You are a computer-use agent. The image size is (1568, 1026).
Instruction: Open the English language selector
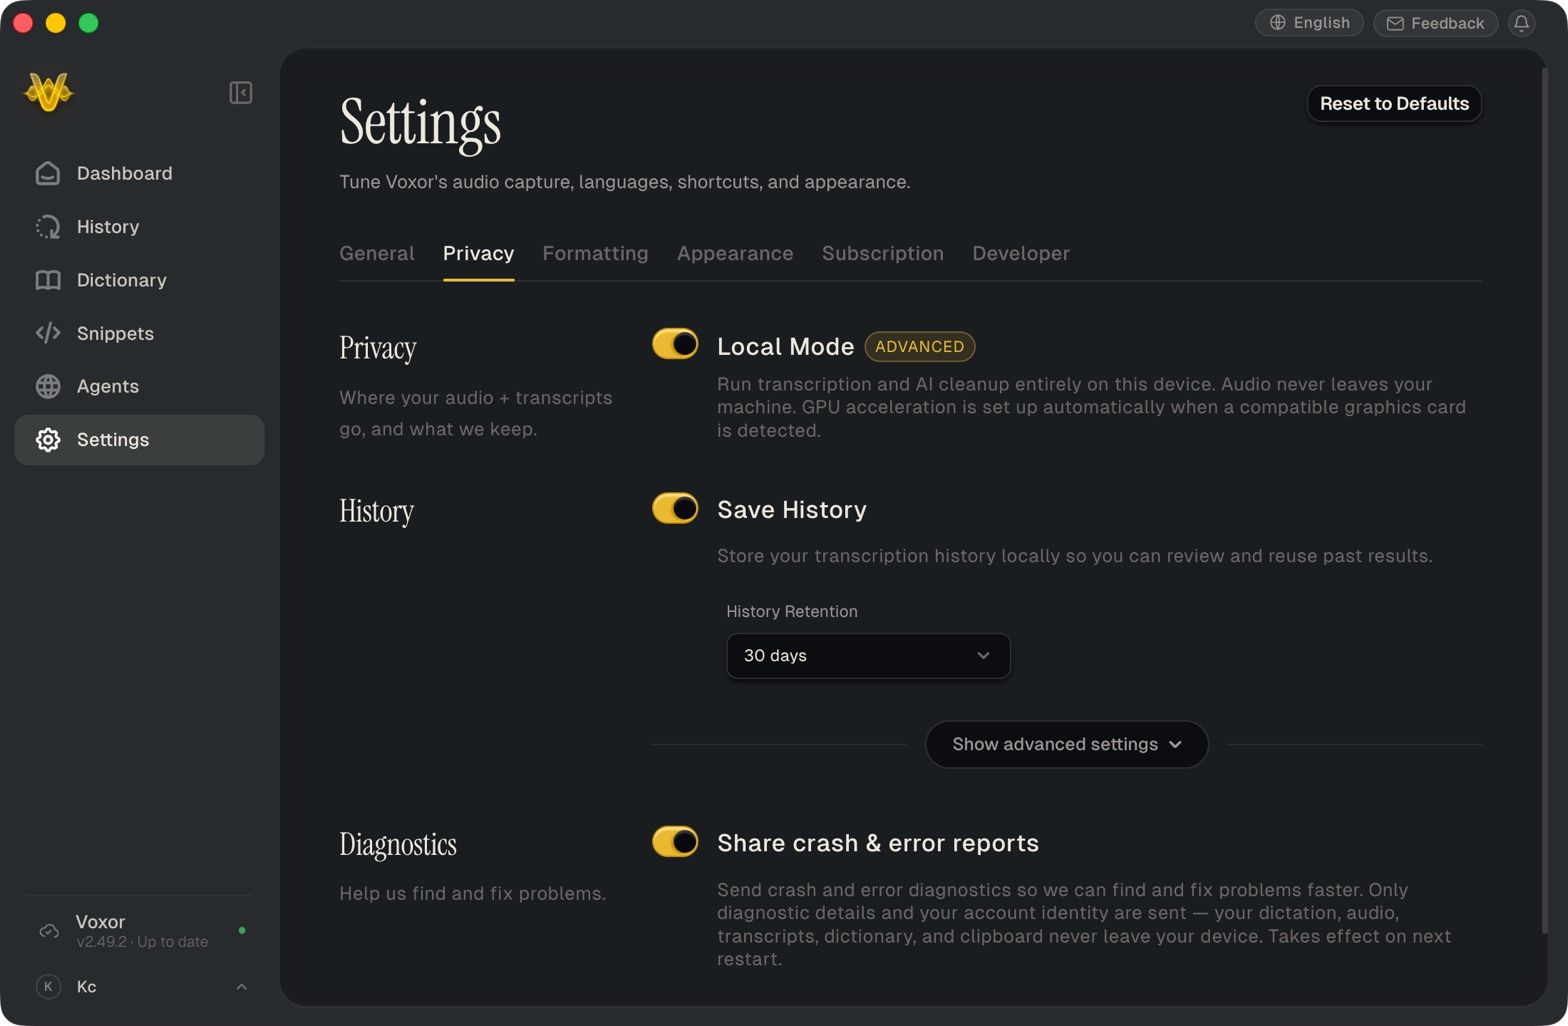[x=1309, y=23]
